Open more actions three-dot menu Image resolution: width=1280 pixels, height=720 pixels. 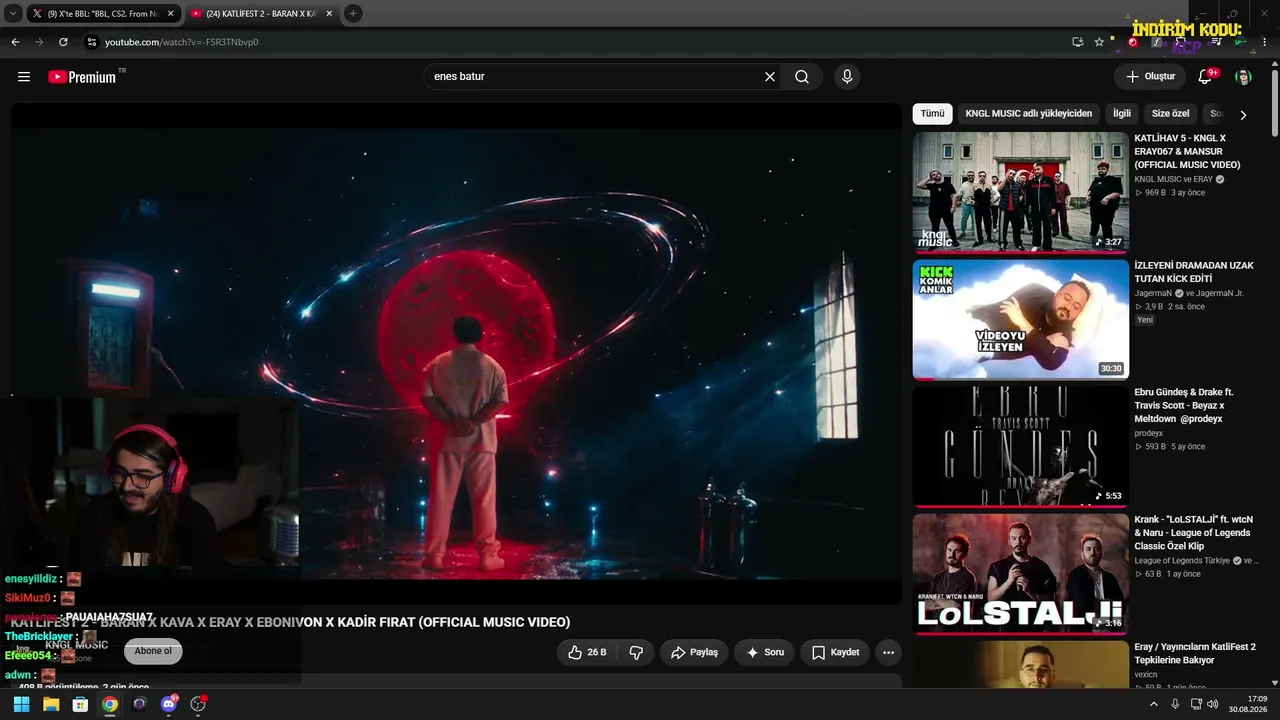click(888, 653)
